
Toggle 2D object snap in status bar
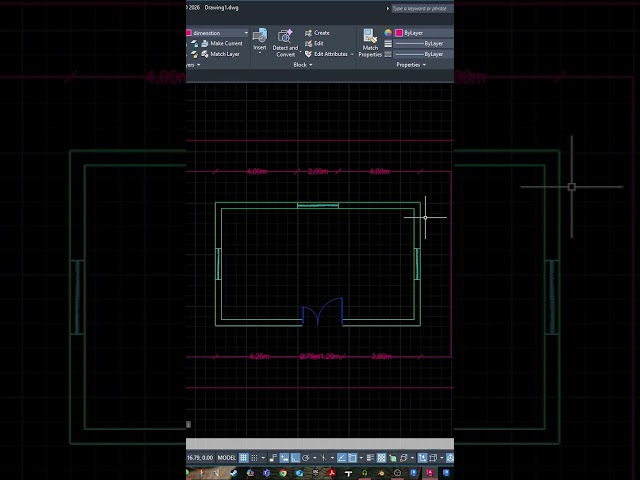coord(352,458)
